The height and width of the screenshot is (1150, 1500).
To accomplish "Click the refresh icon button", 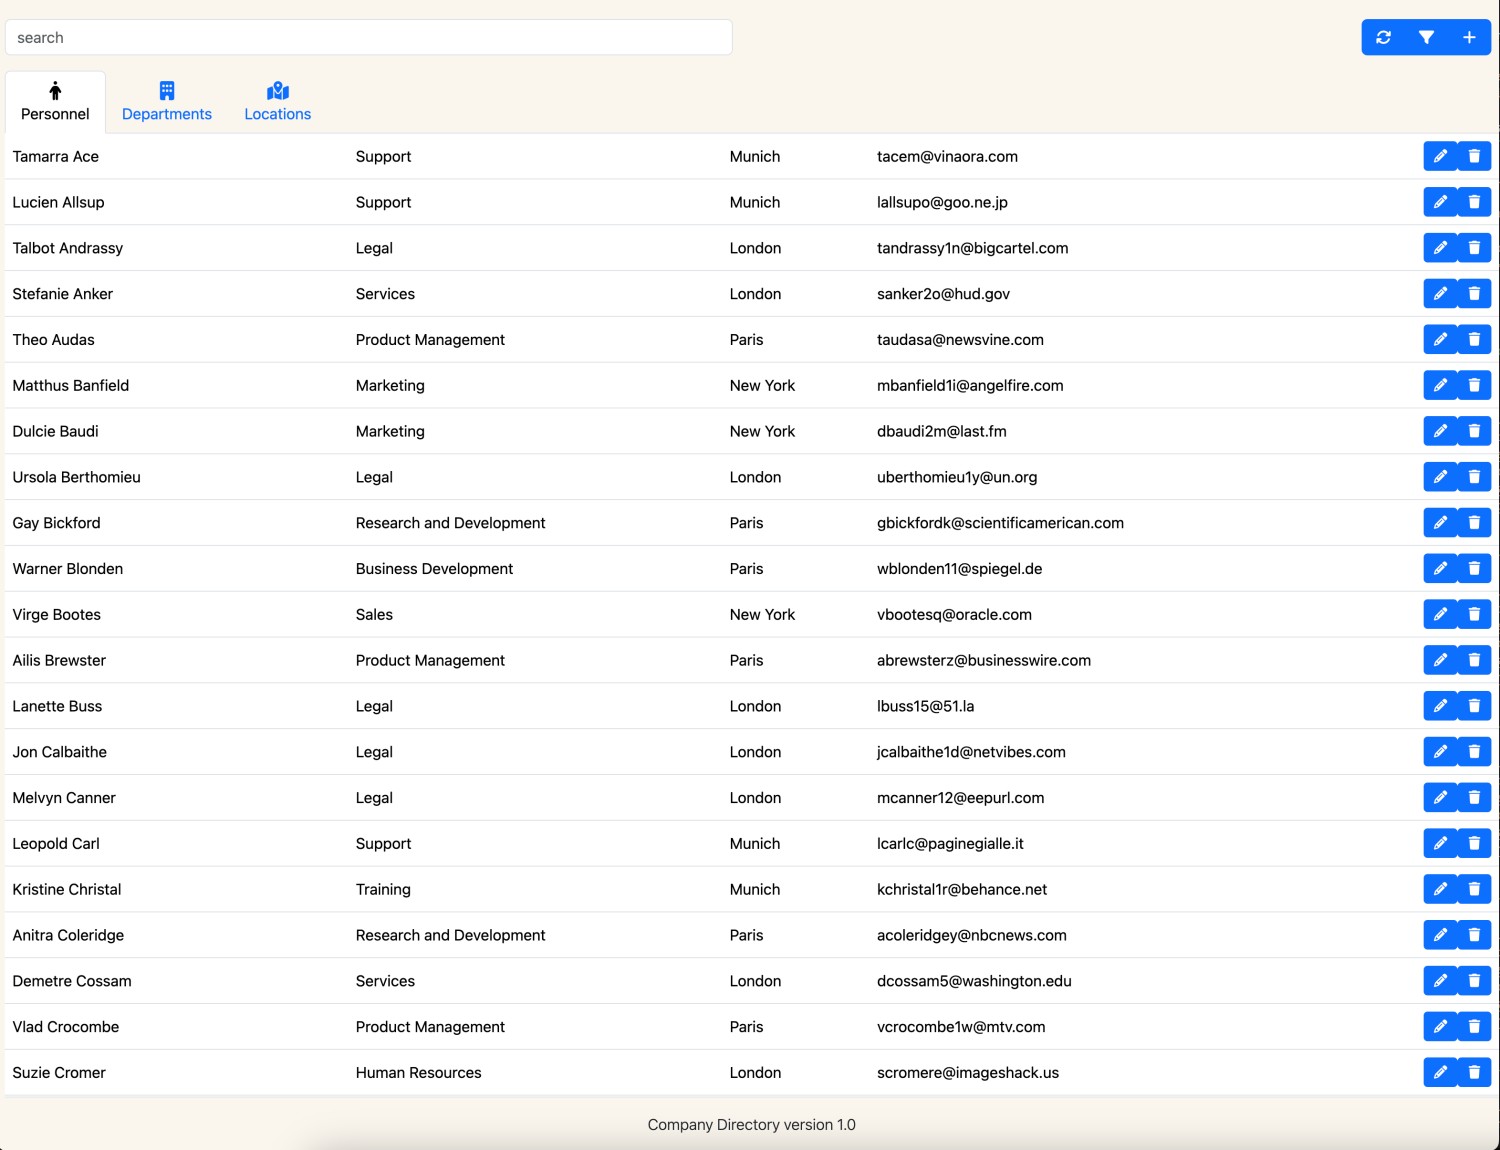I will pos(1383,37).
